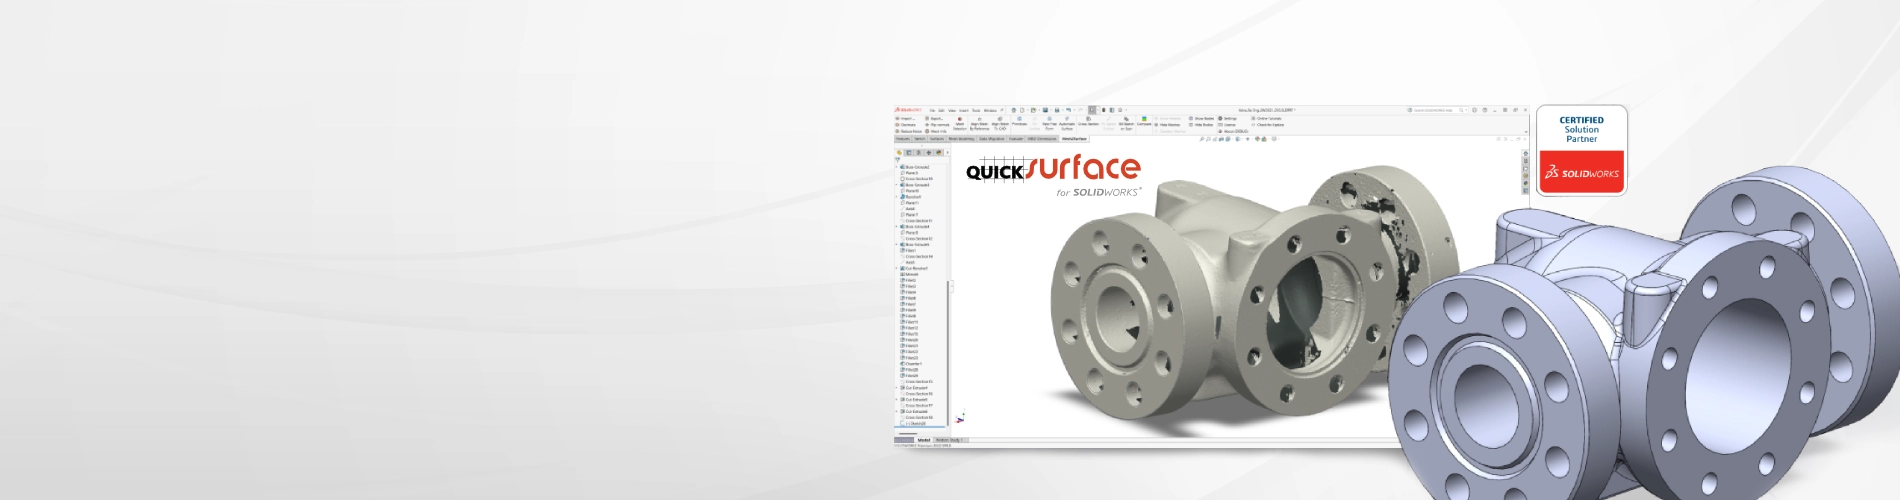Click the Import mesh button in ribbon
This screenshot has width=1900, height=500.
point(907,118)
